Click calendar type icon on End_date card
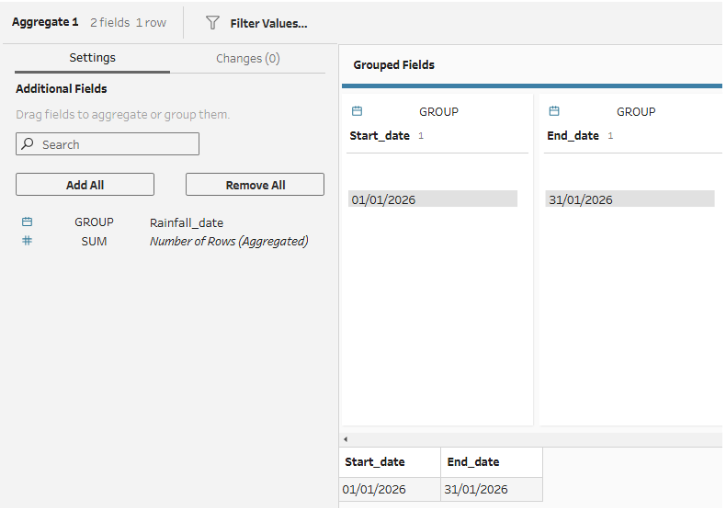 [x=555, y=112]
